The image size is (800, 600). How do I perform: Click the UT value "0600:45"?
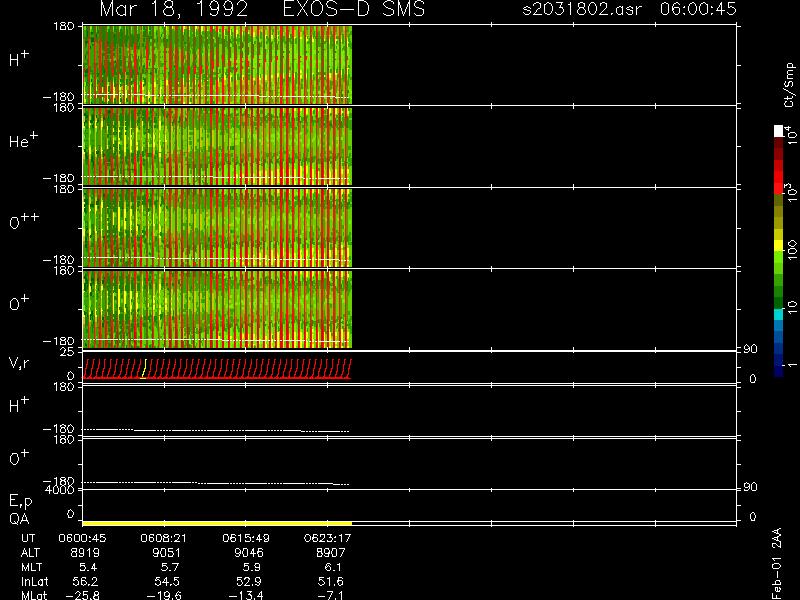82,538
